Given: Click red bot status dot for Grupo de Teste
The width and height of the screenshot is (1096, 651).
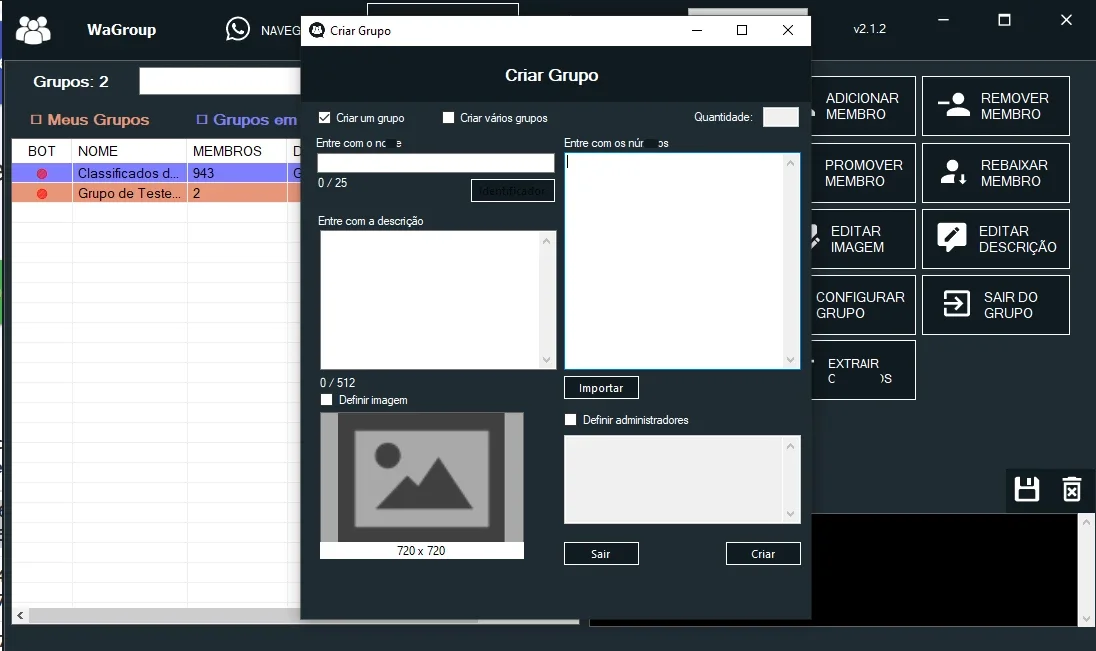Looking at the screenshot, I should pos(42,194).
